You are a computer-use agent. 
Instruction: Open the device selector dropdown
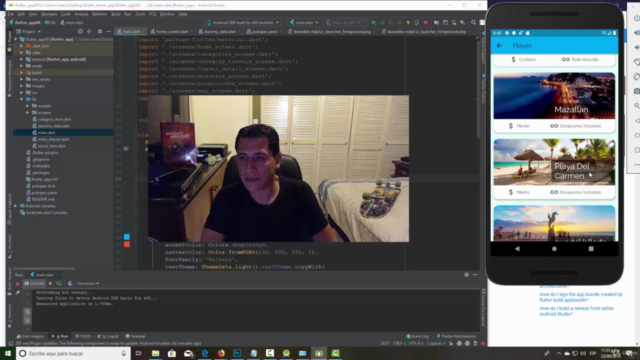pyautogui.click(x=243, y=22)
